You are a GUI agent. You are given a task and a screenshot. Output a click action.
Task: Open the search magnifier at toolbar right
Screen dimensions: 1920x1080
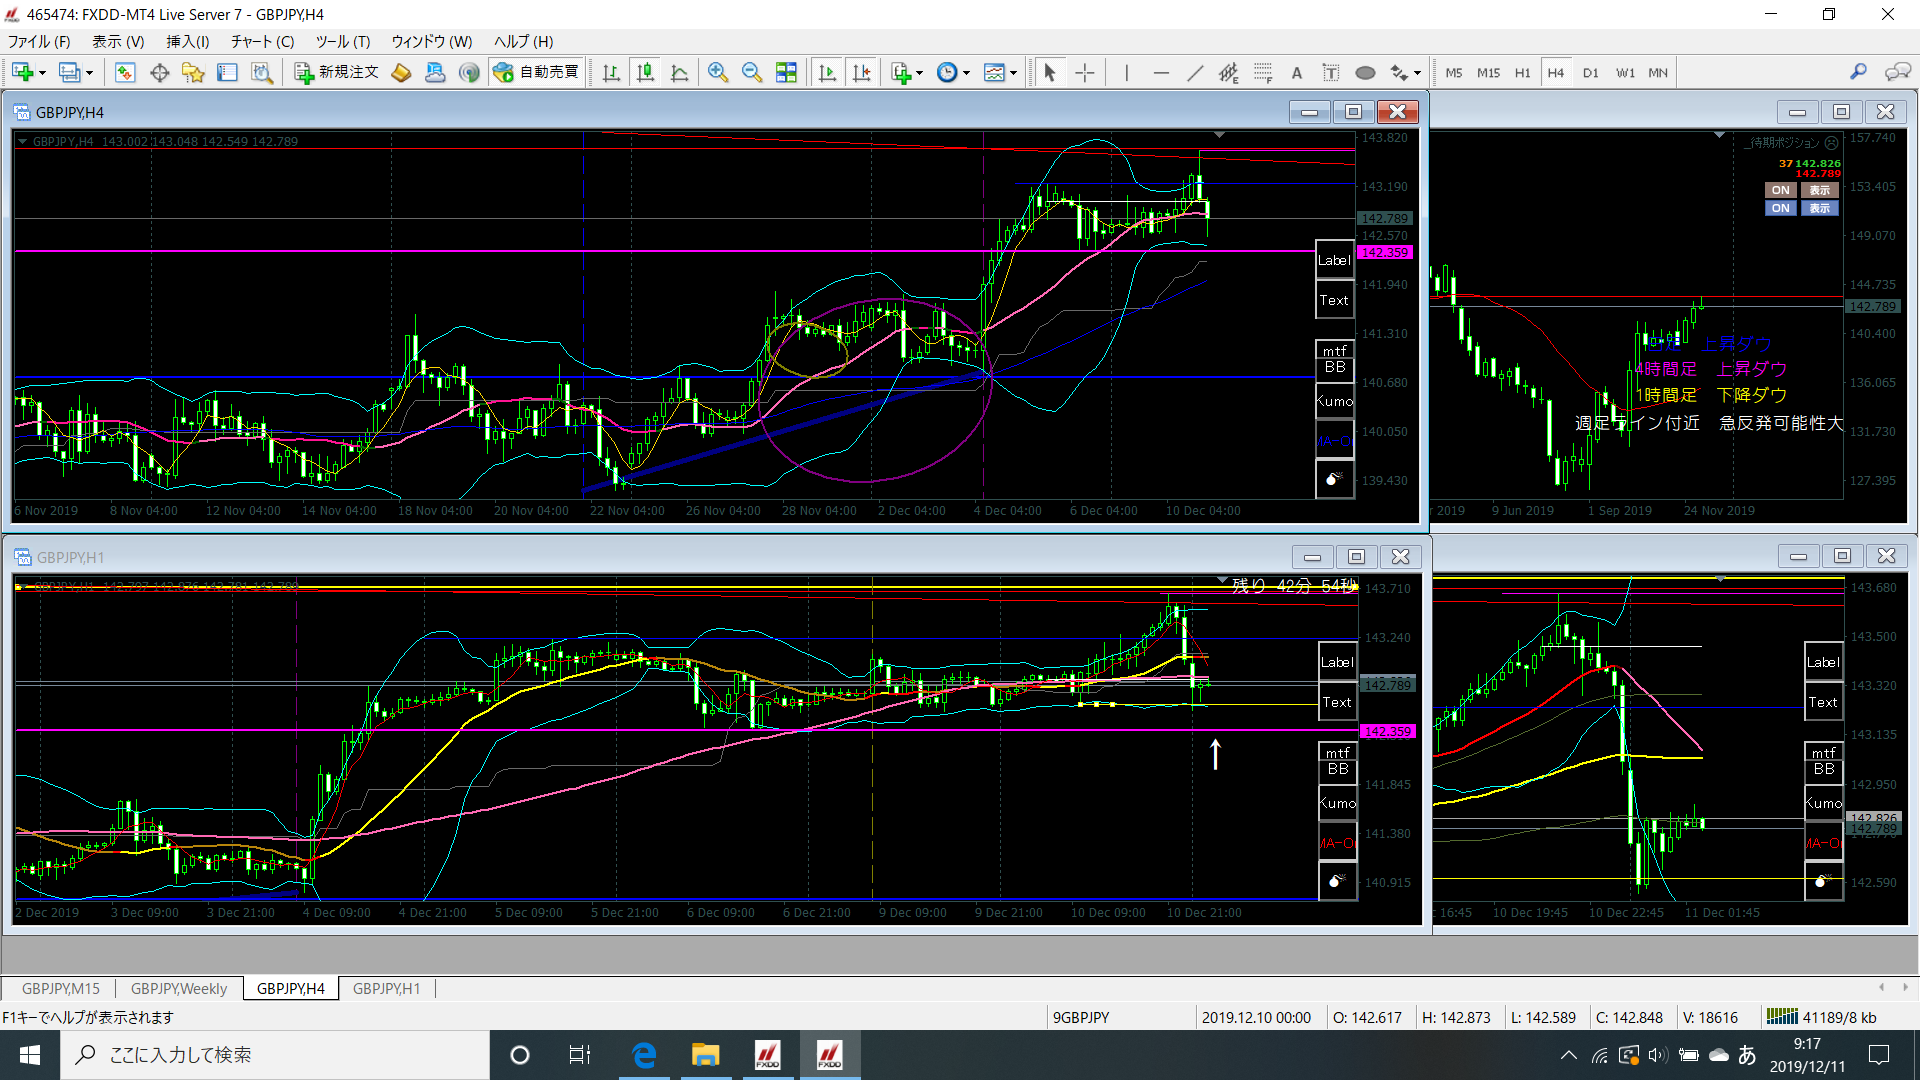[x=1858, y=72]
